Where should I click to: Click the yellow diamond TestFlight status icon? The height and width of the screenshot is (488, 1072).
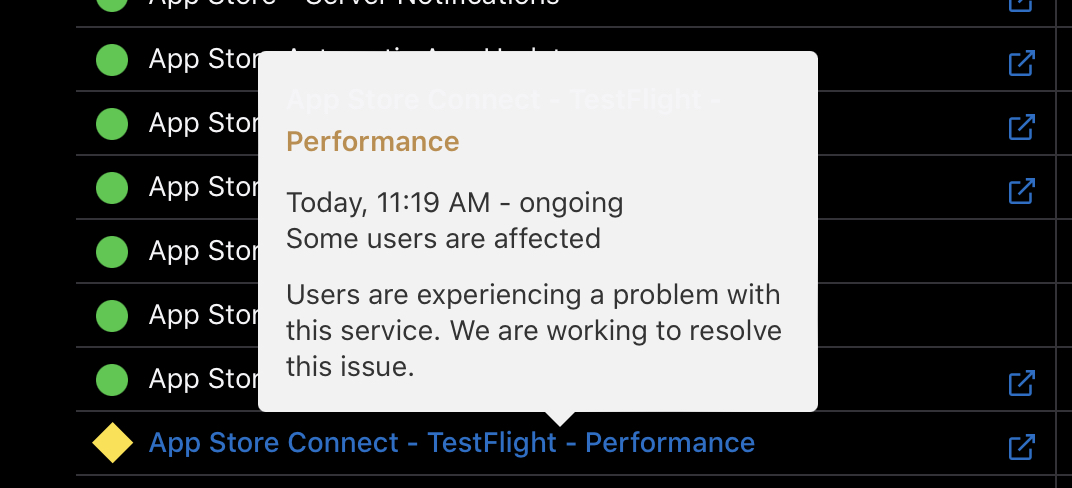(112, 443)
